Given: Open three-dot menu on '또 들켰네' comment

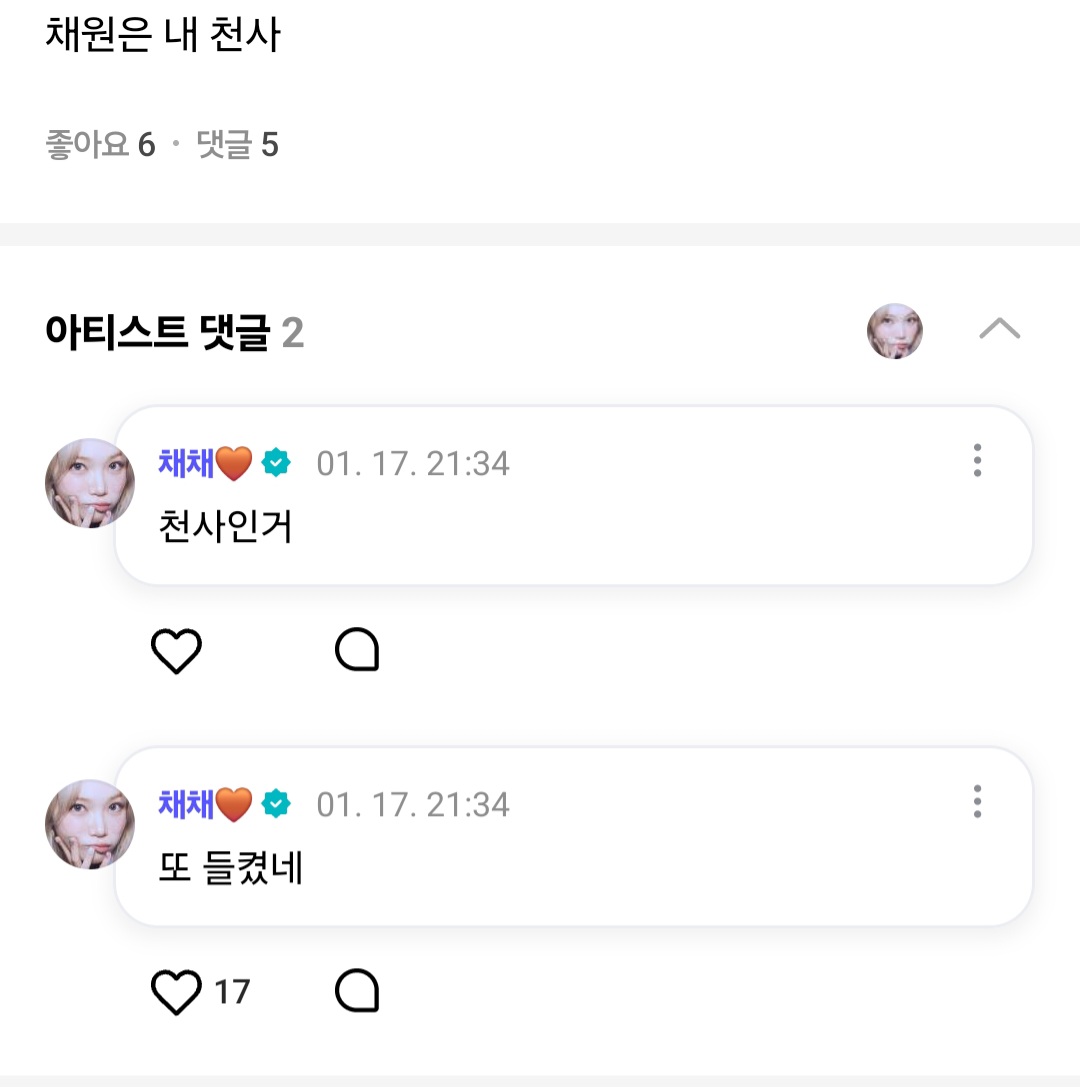Looking at the screenshot, I should [977, 801].
